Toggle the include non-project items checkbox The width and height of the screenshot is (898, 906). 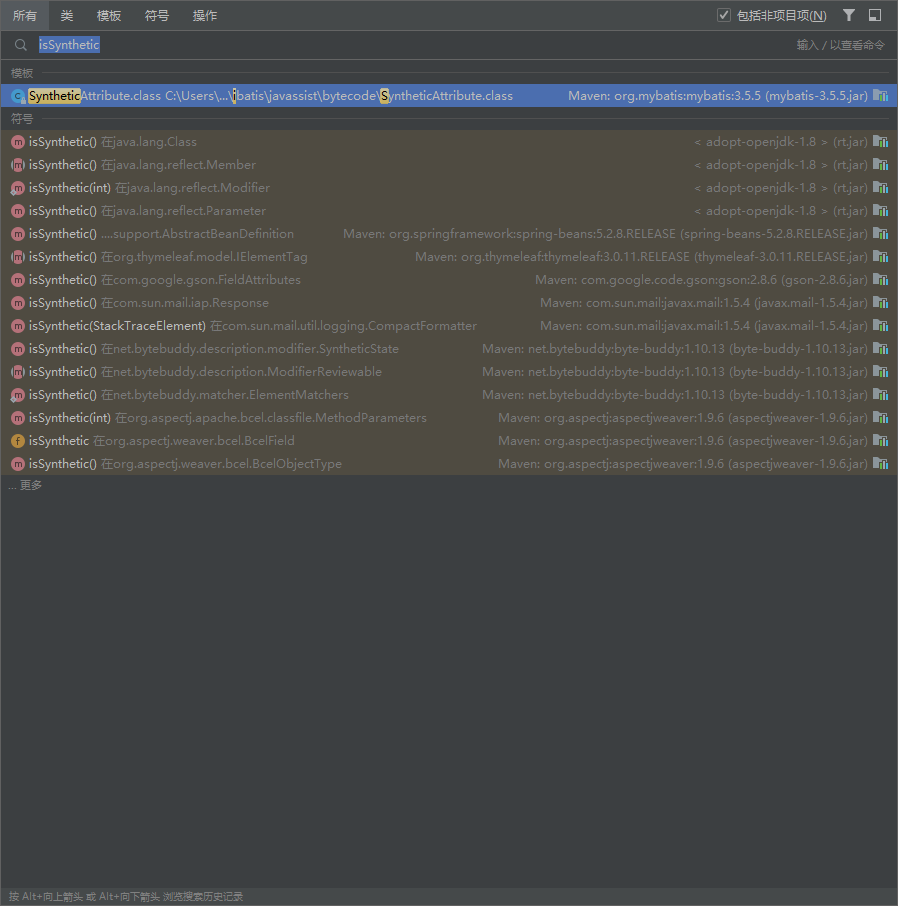pyautogui.click(x=724, y=15)
